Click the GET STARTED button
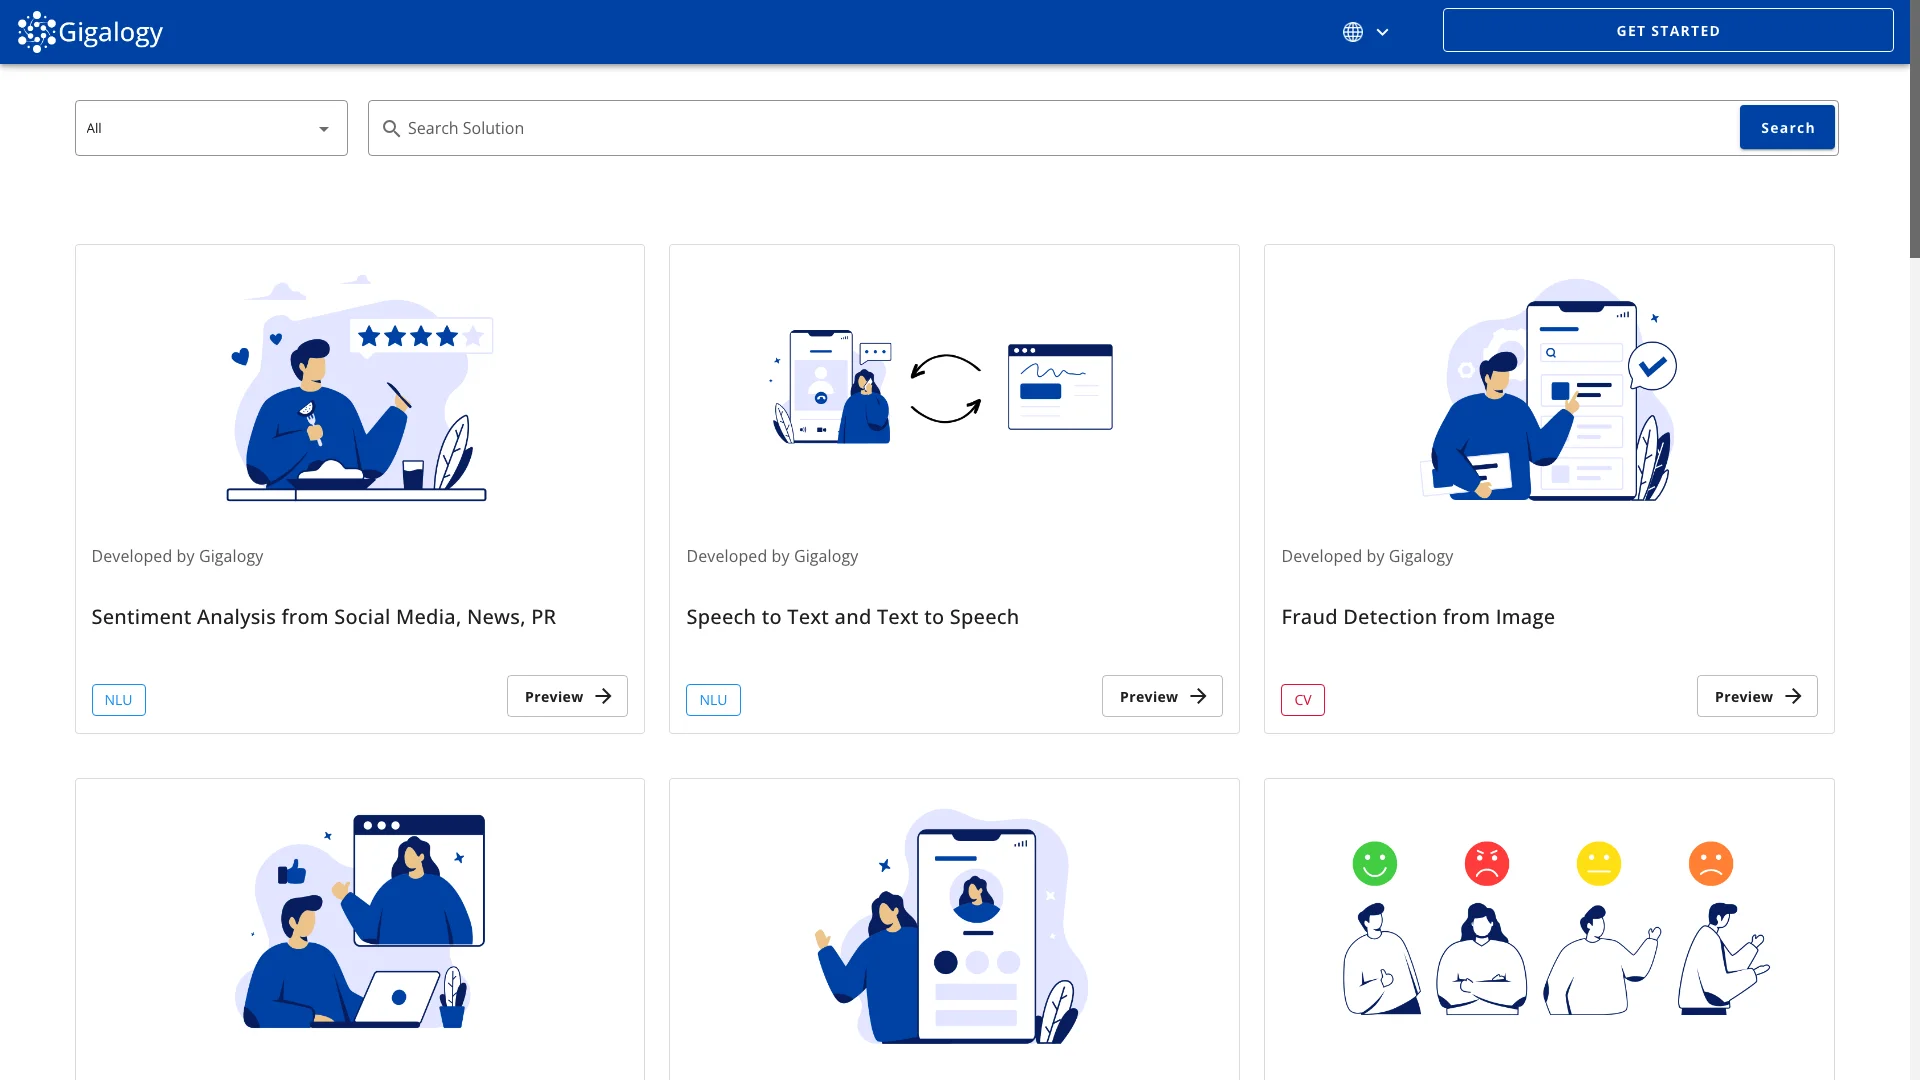This screenshot has height=1080, width=1920. pyautogui.click(x=1668, y=30)
